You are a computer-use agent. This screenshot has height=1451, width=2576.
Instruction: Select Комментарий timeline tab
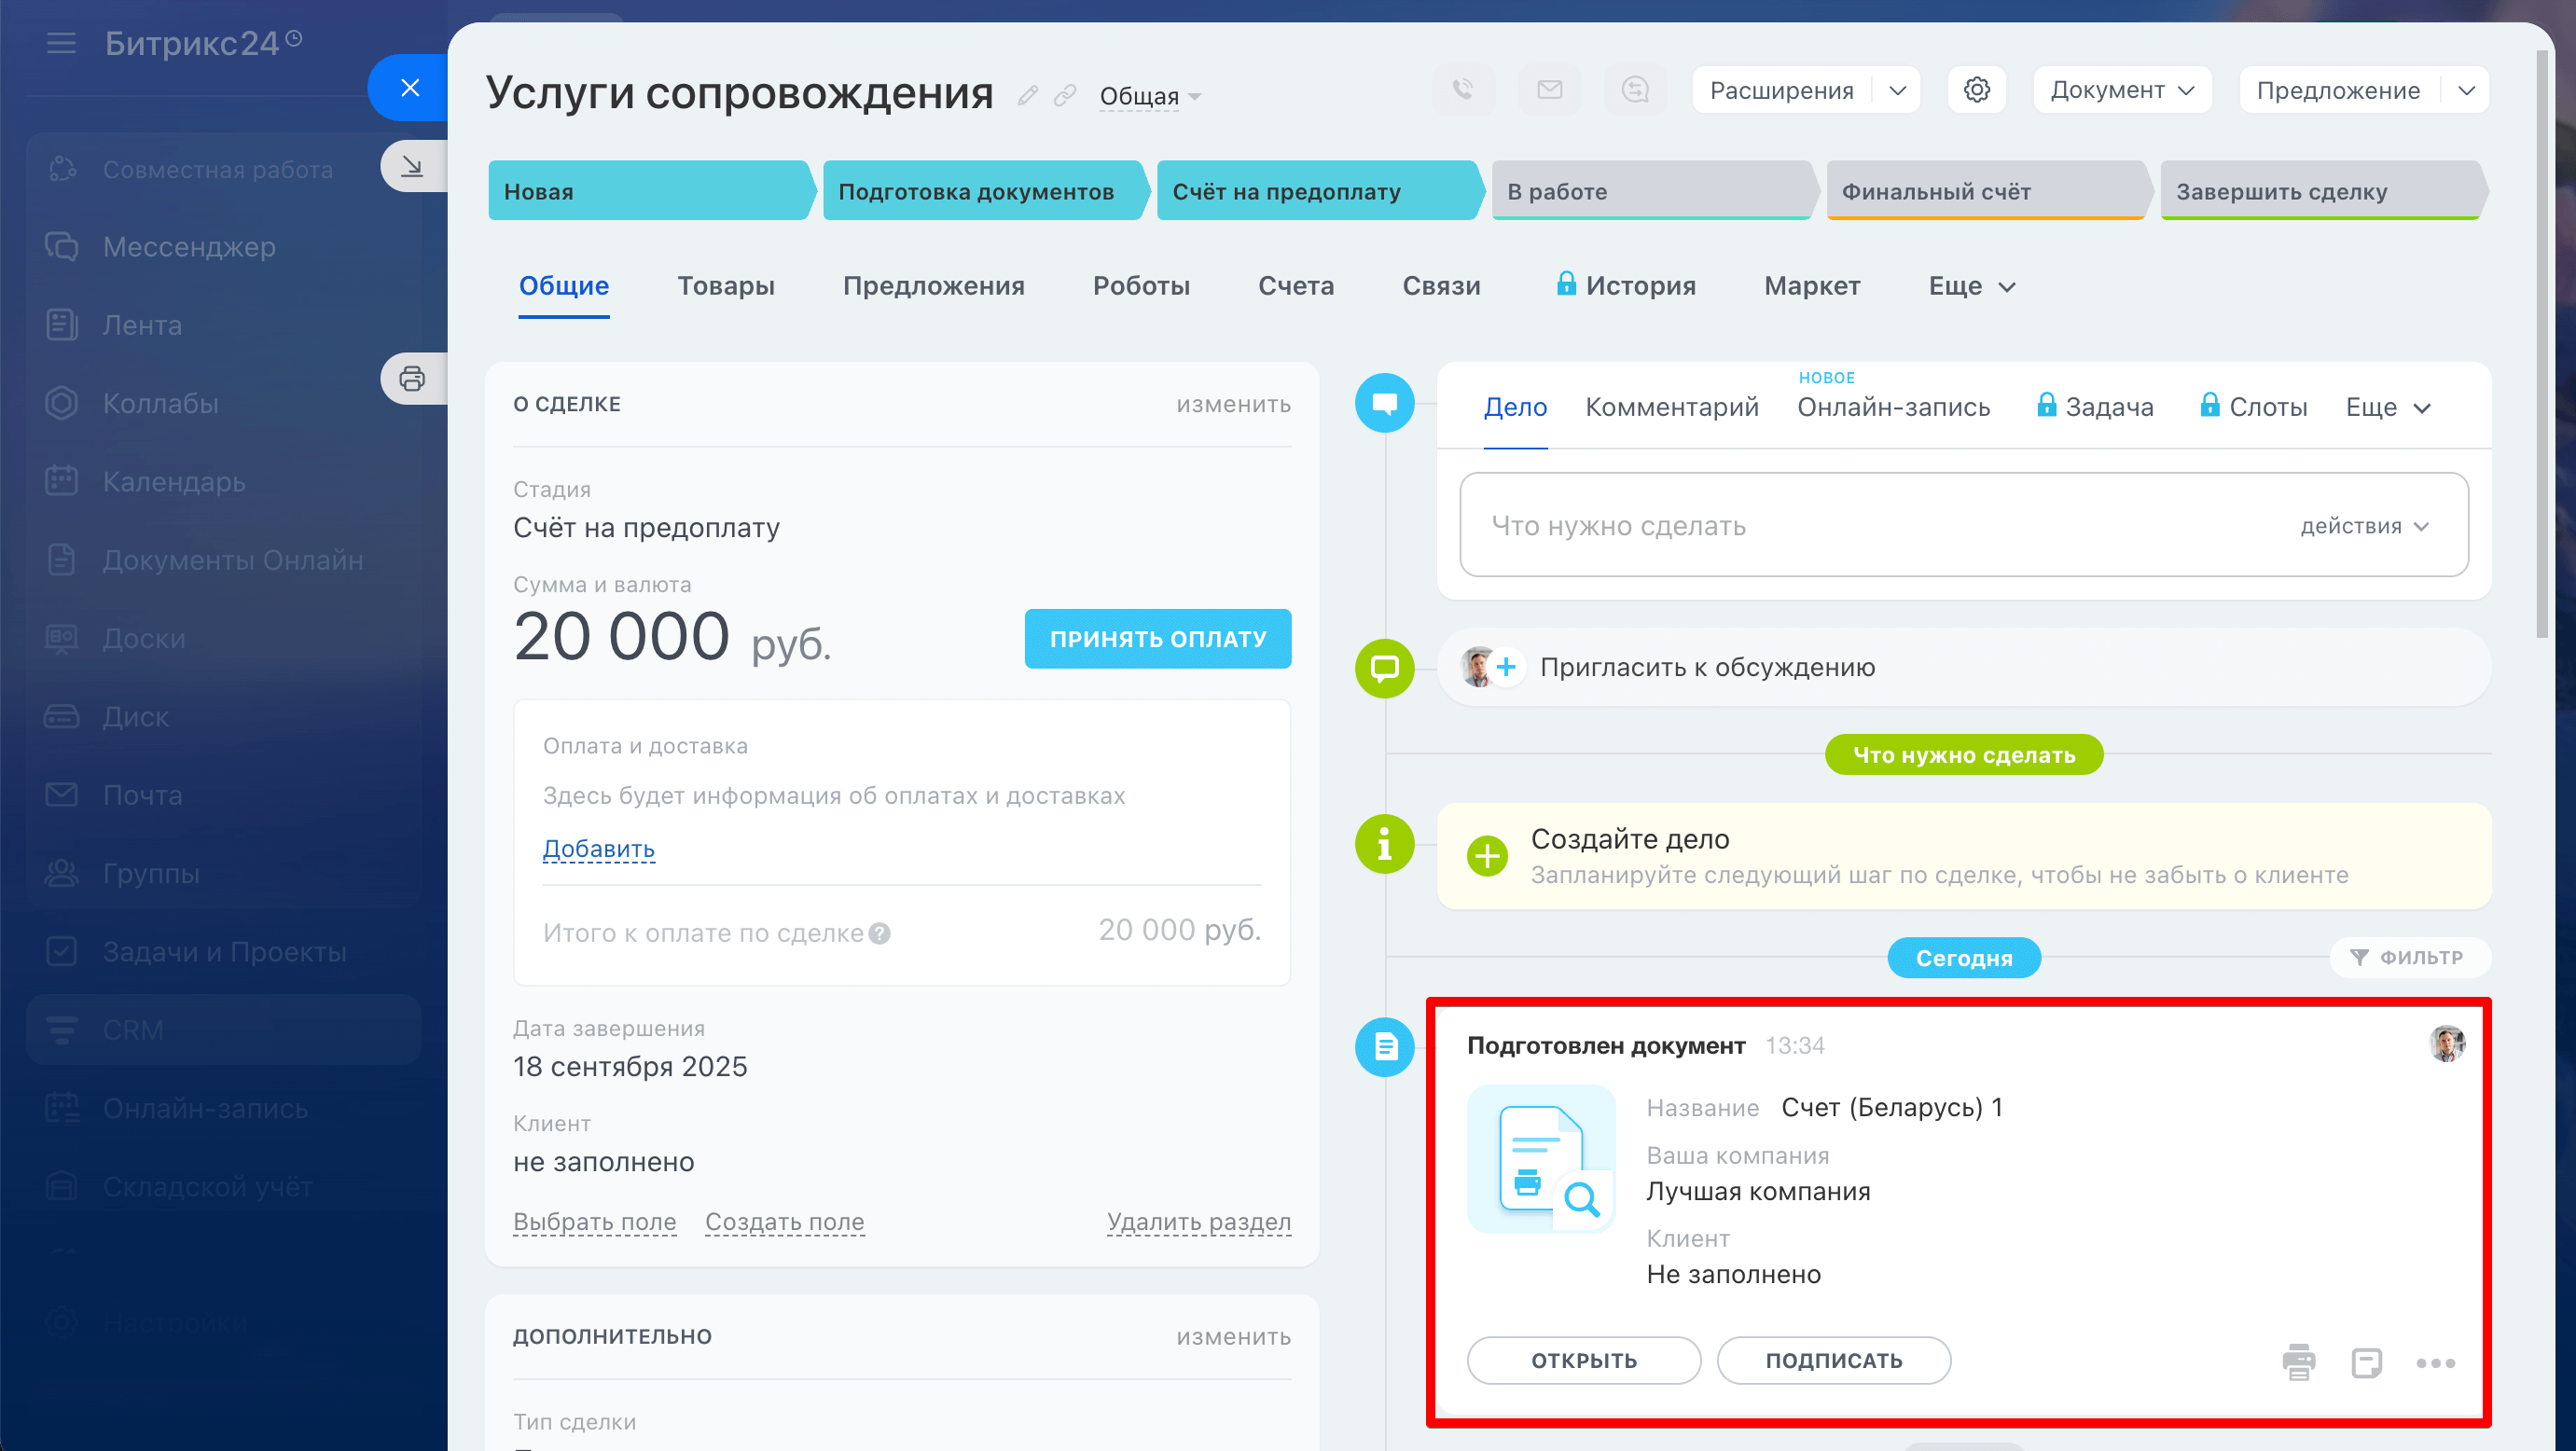click(x=1672, y=407)
